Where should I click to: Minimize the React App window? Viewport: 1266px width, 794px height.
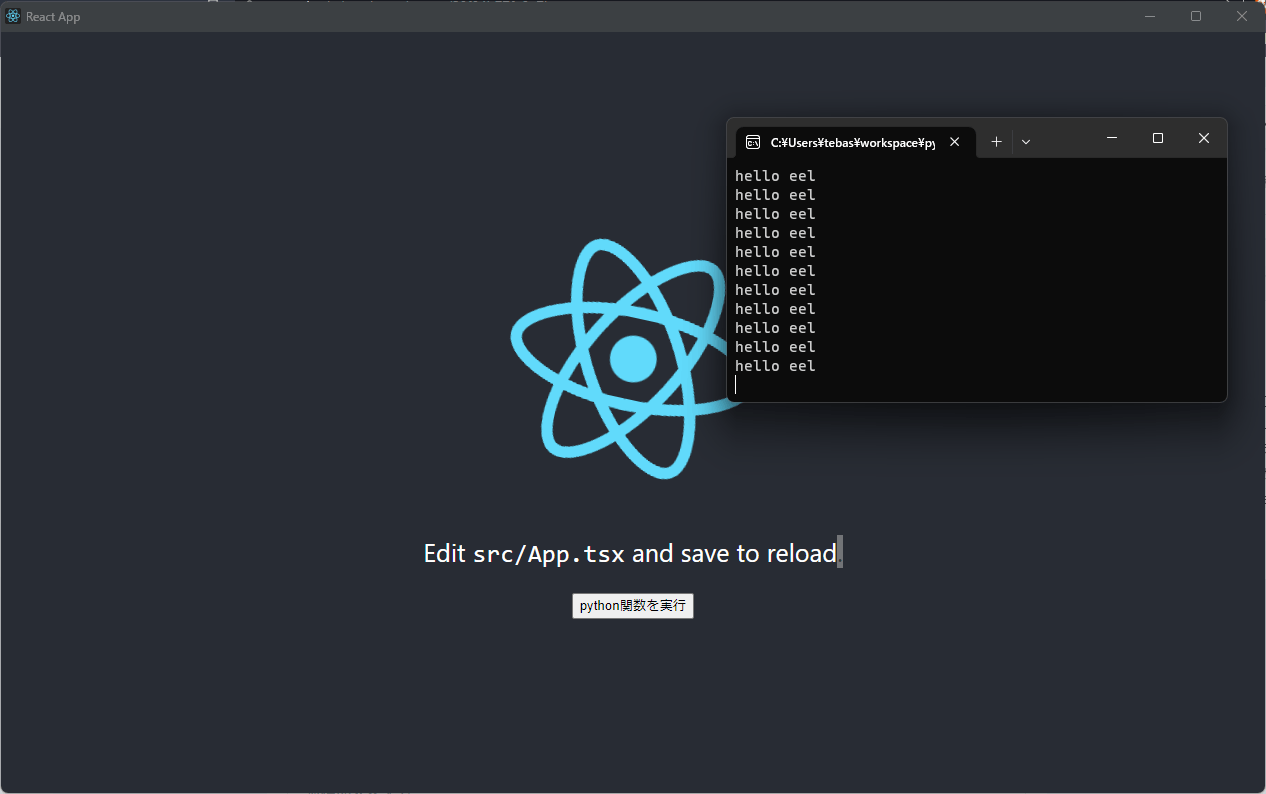click(x=1150, y=16)
